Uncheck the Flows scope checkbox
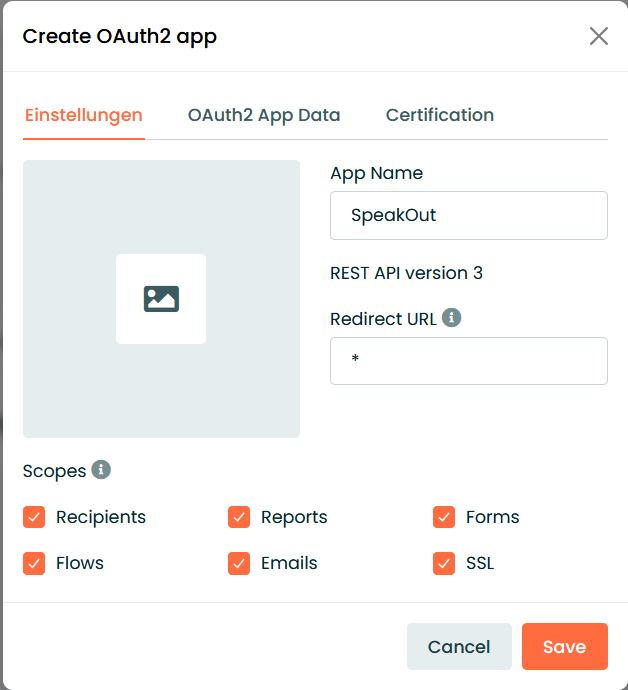 34,563
